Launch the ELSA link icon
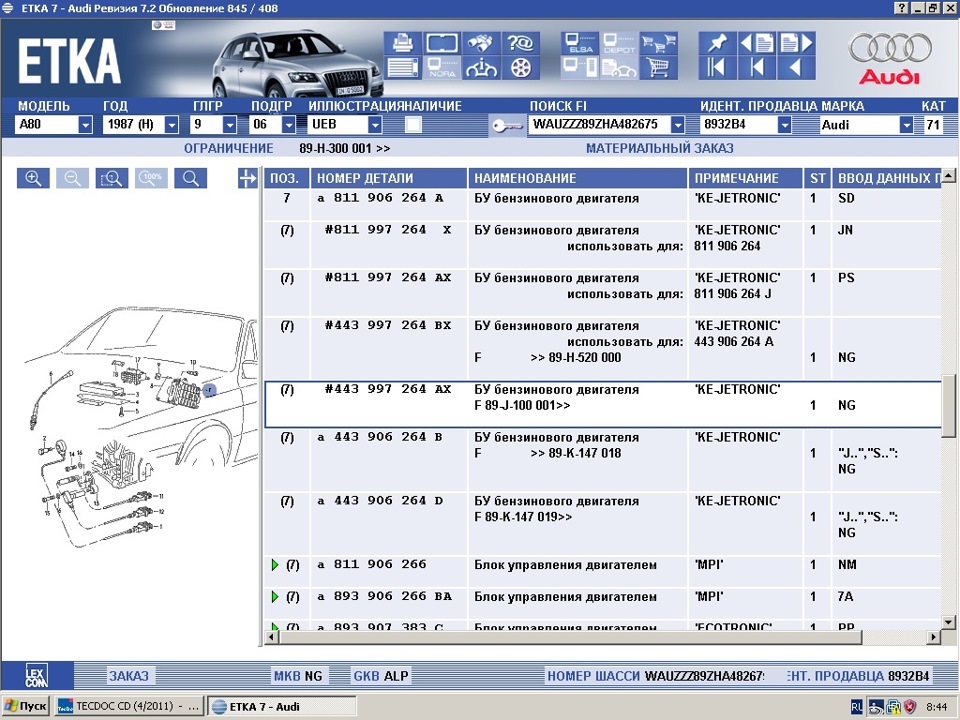This screenshot has width=960, height=720. (x=580, y=43)
